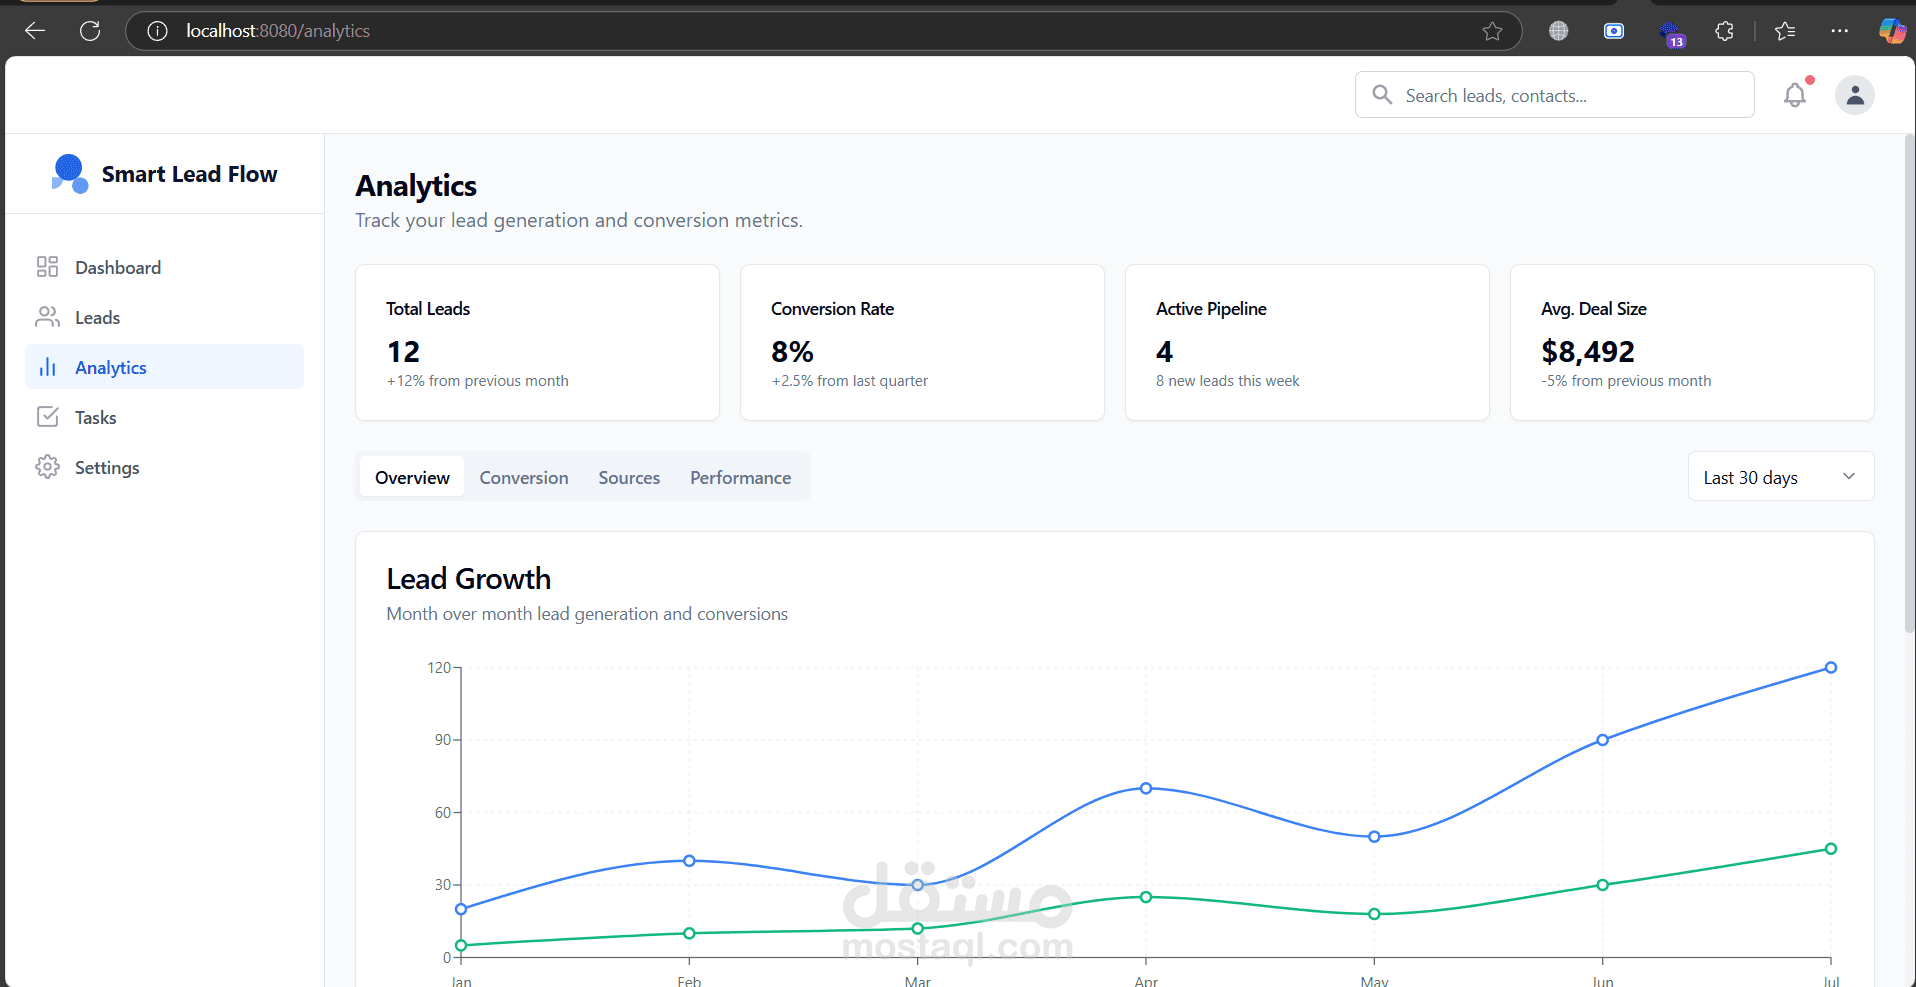
Task: Open the user profile avatar
Action: pyautogui.click(x=1854, y=95)
